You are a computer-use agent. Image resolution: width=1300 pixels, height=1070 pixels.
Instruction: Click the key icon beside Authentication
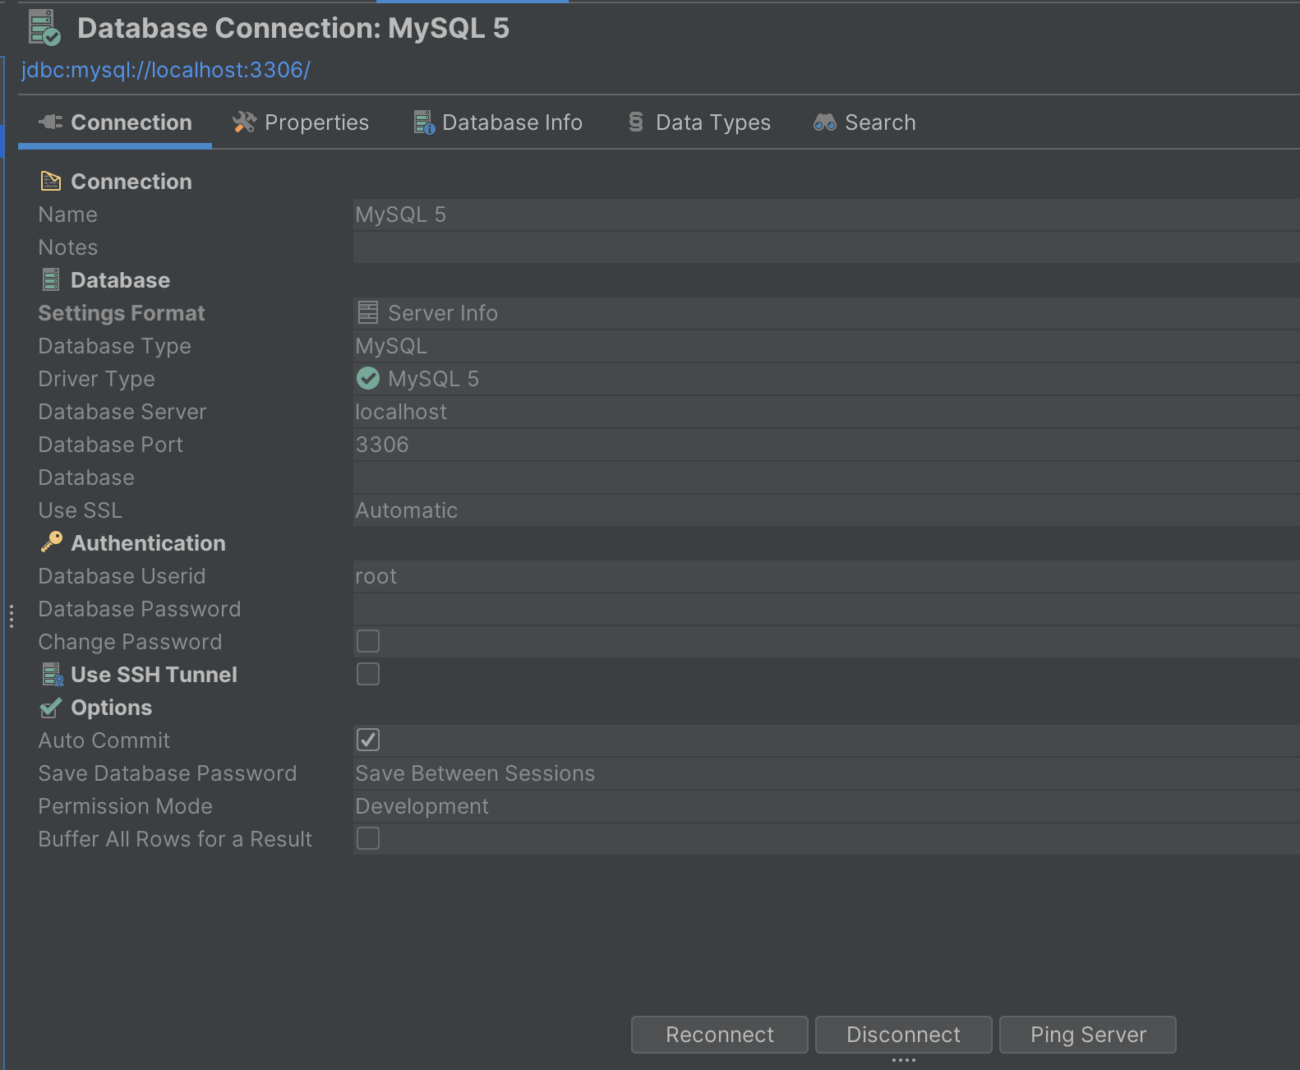[x=50, y=542]
